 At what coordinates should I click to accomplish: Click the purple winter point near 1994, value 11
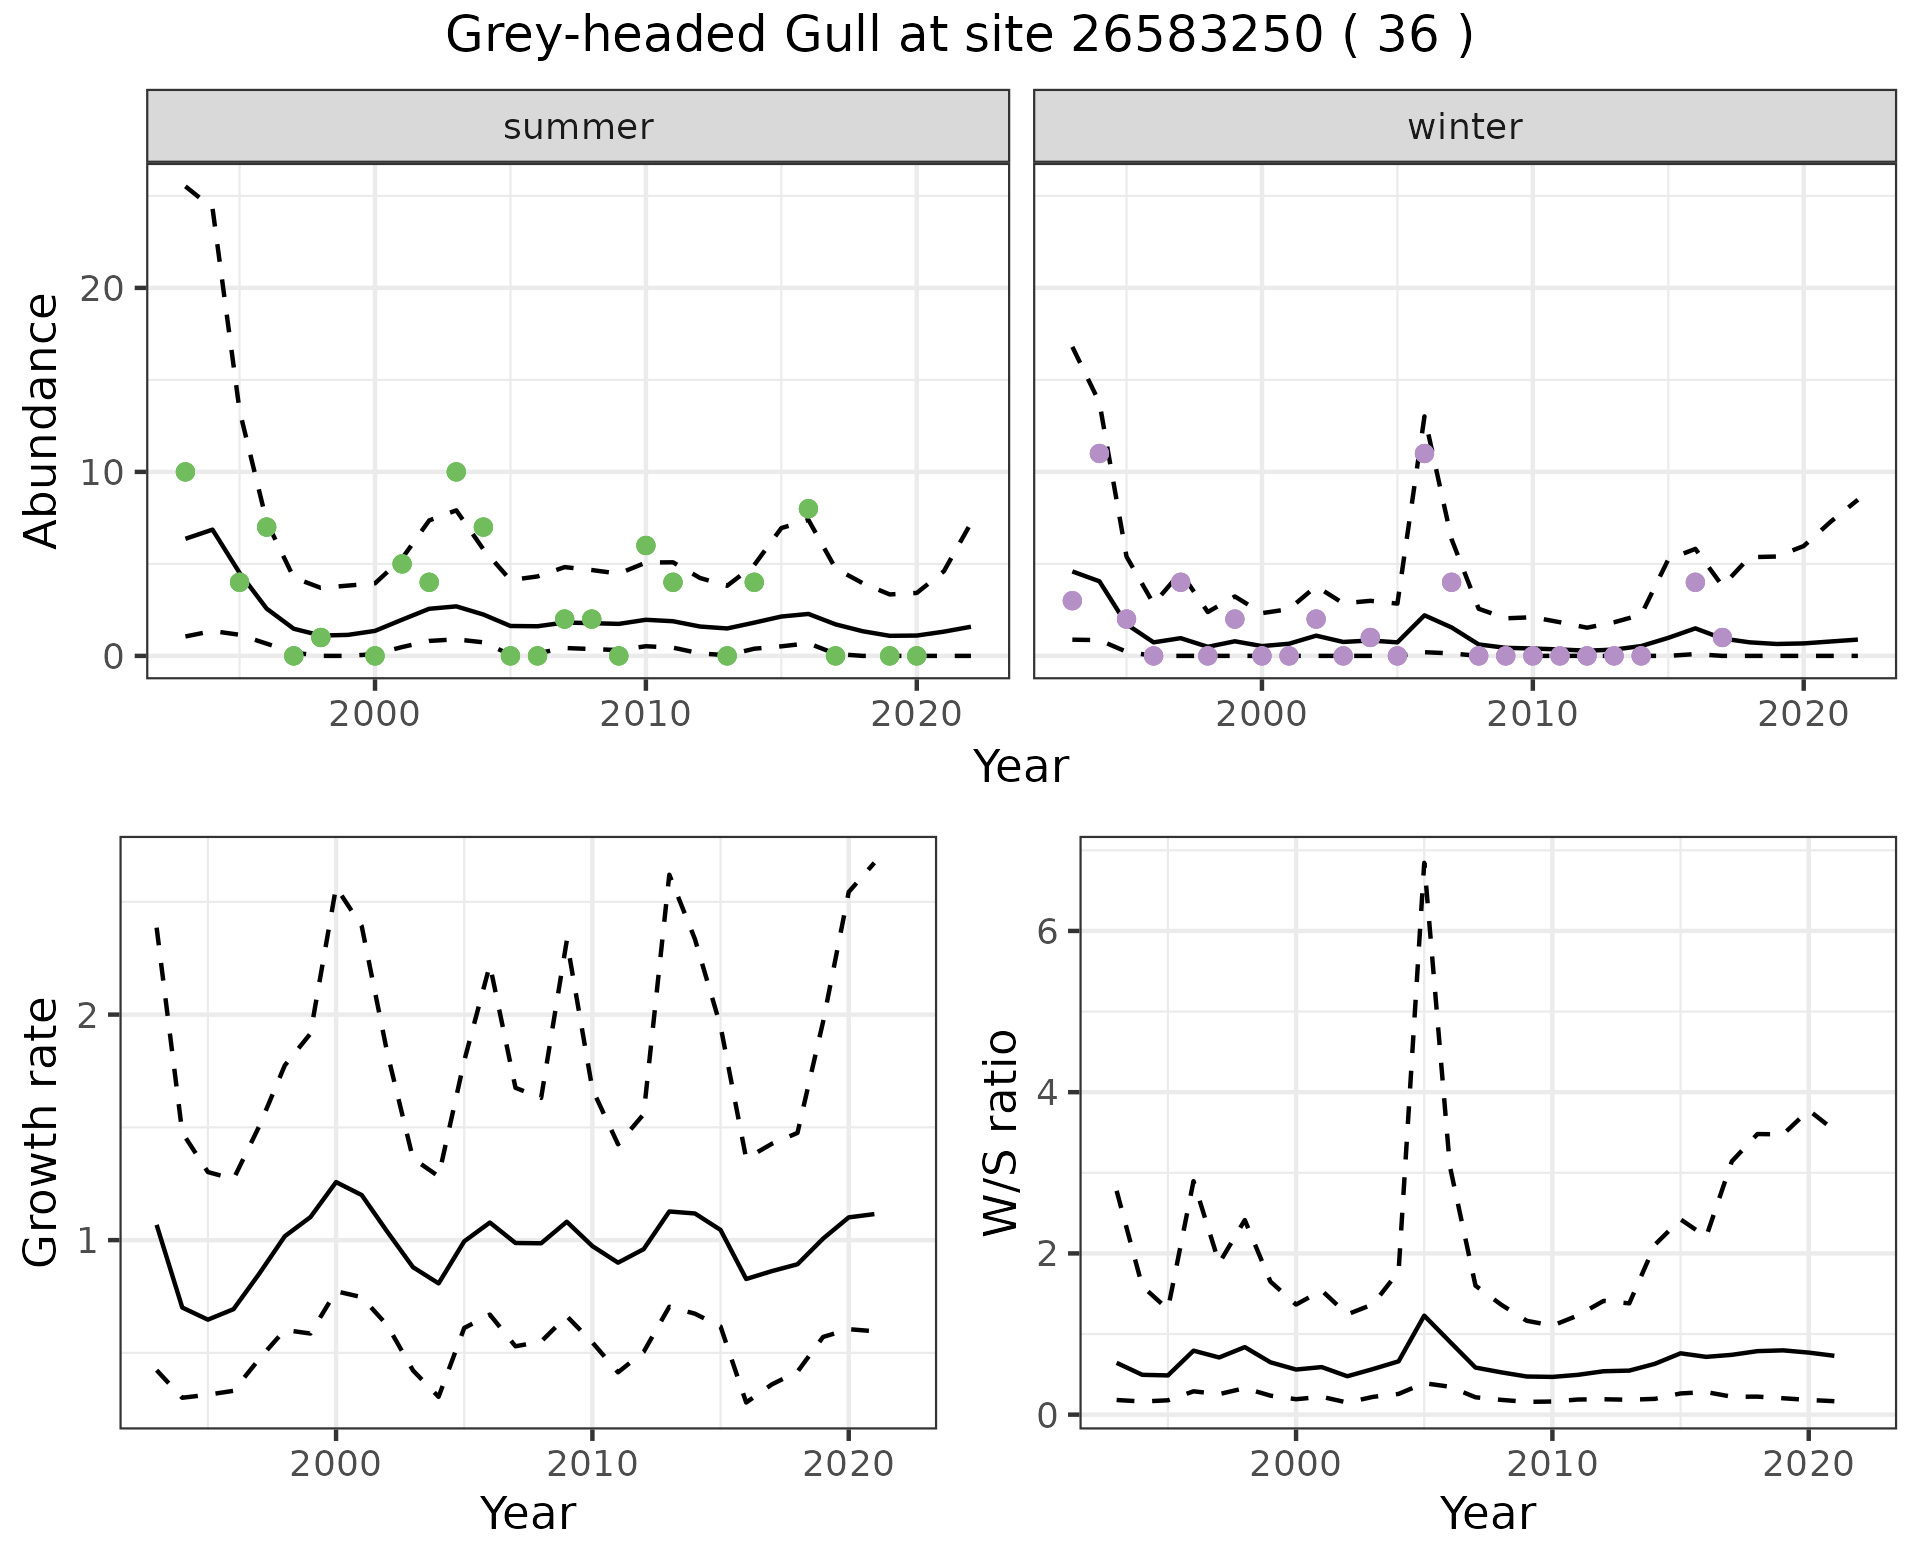[1099, 453]
